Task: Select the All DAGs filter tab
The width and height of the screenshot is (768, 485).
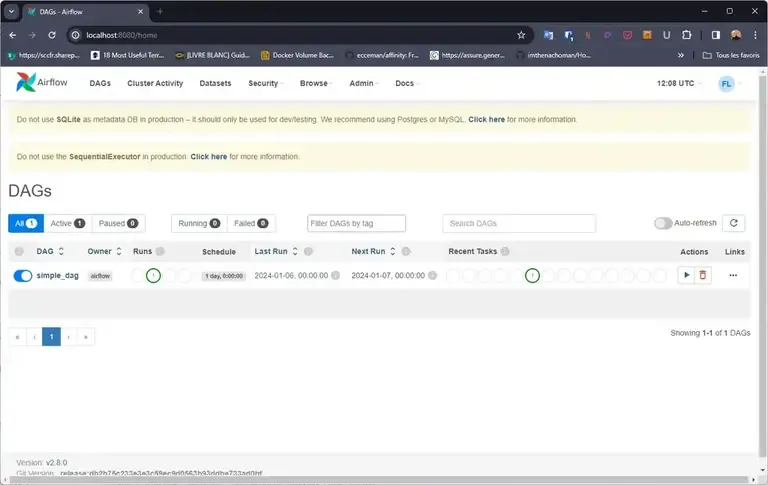Action: click(26, 223)
